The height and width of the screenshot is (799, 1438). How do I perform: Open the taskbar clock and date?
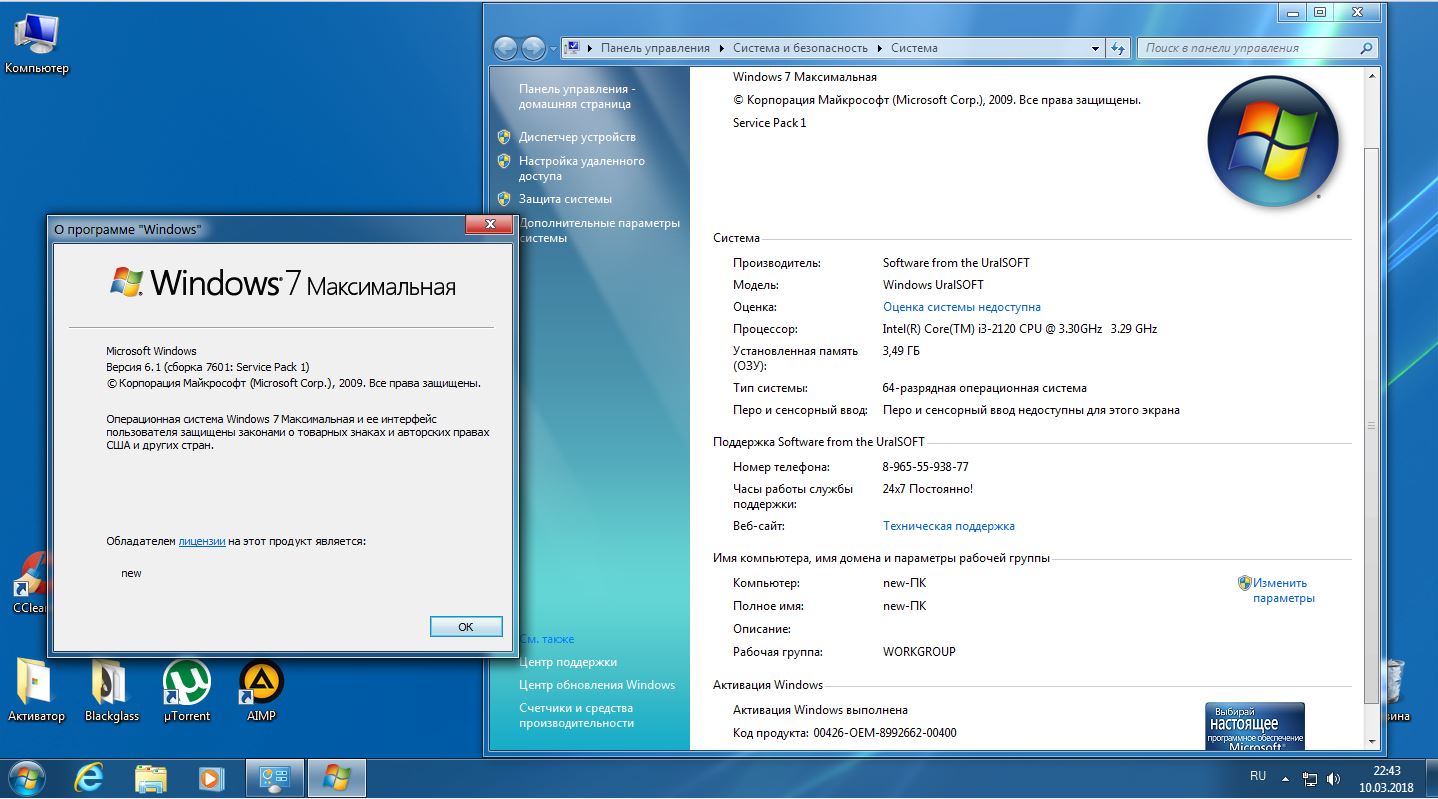click(1386, 778)
